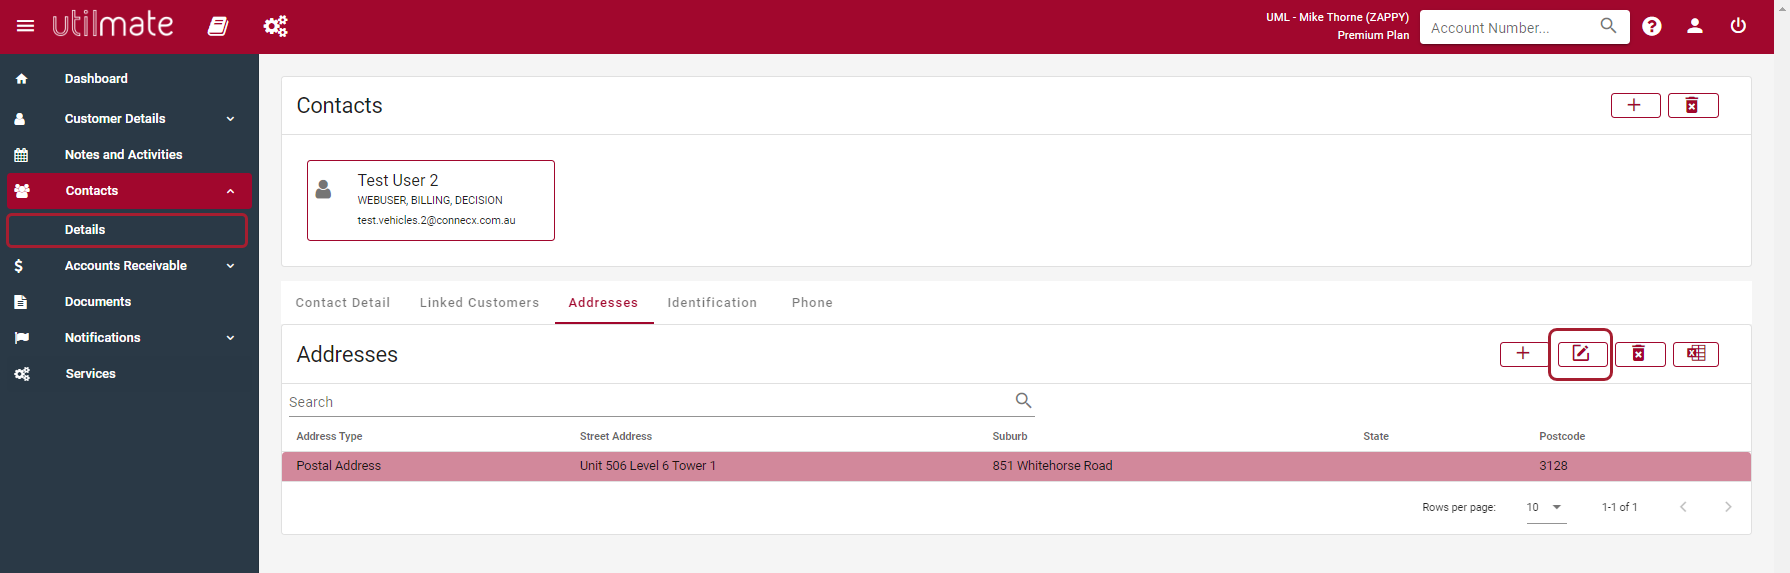The height and width of the screenshot is (573, 1790).
Task: Switch to the Identification tab
Action: [x=712, y=303]
